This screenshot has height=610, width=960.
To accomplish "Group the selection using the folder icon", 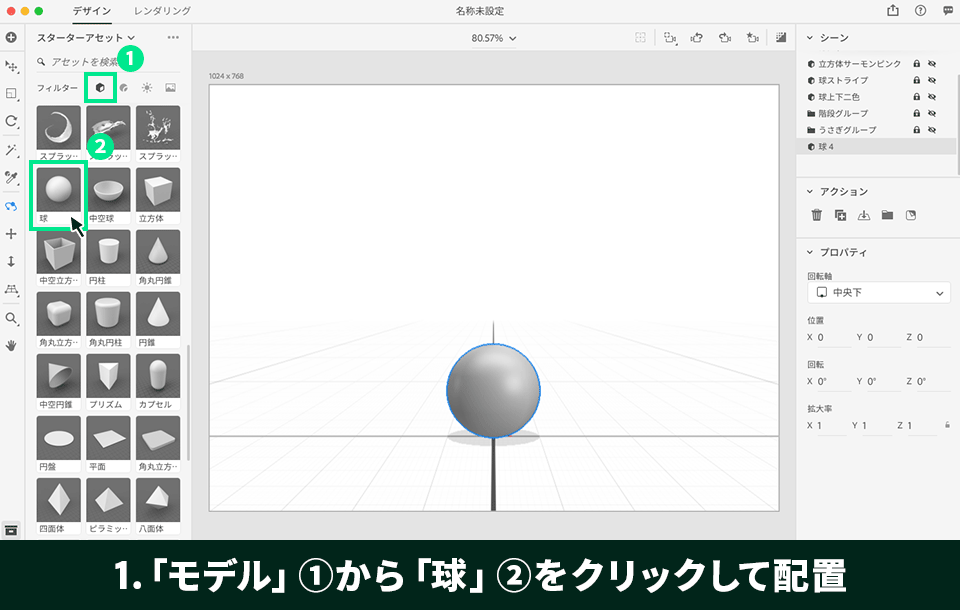I will point(888,213).
